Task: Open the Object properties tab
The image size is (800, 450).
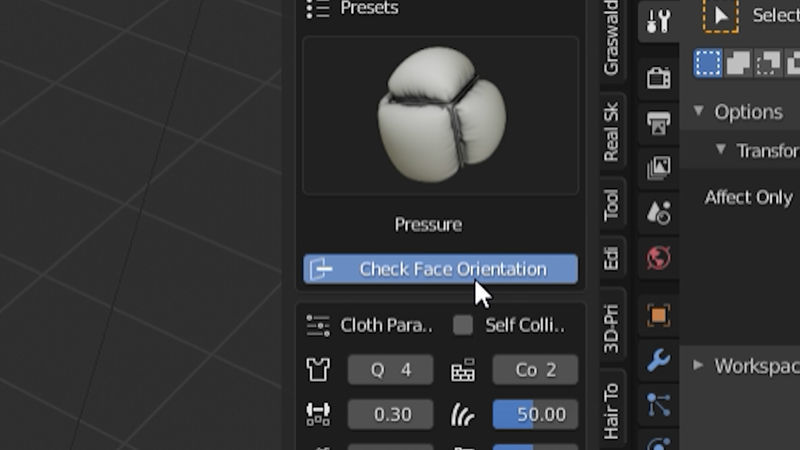Action: [x=658, y=315]
